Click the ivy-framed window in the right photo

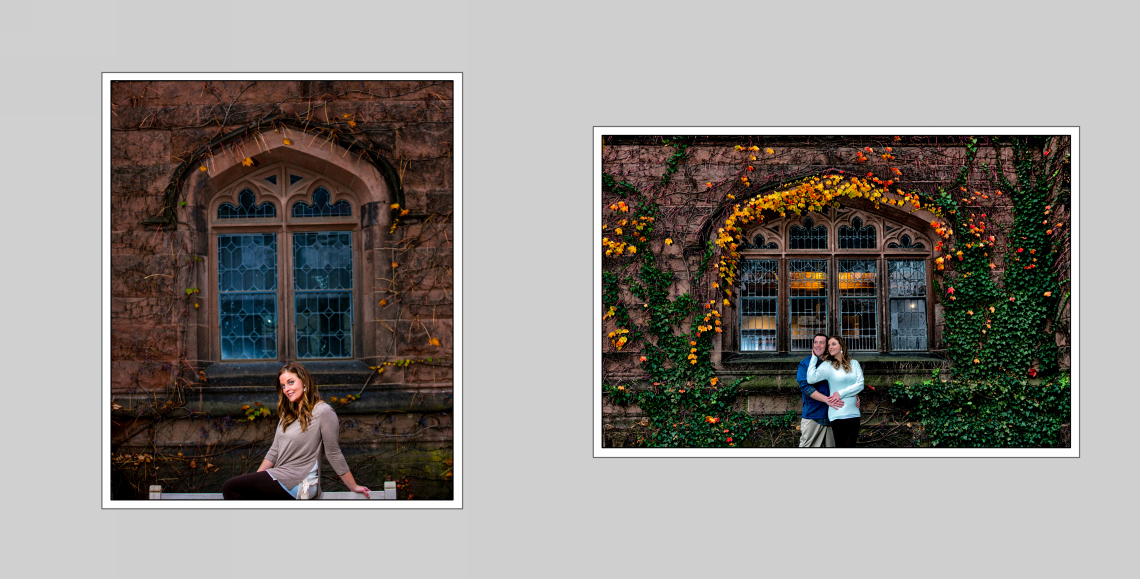834,290
